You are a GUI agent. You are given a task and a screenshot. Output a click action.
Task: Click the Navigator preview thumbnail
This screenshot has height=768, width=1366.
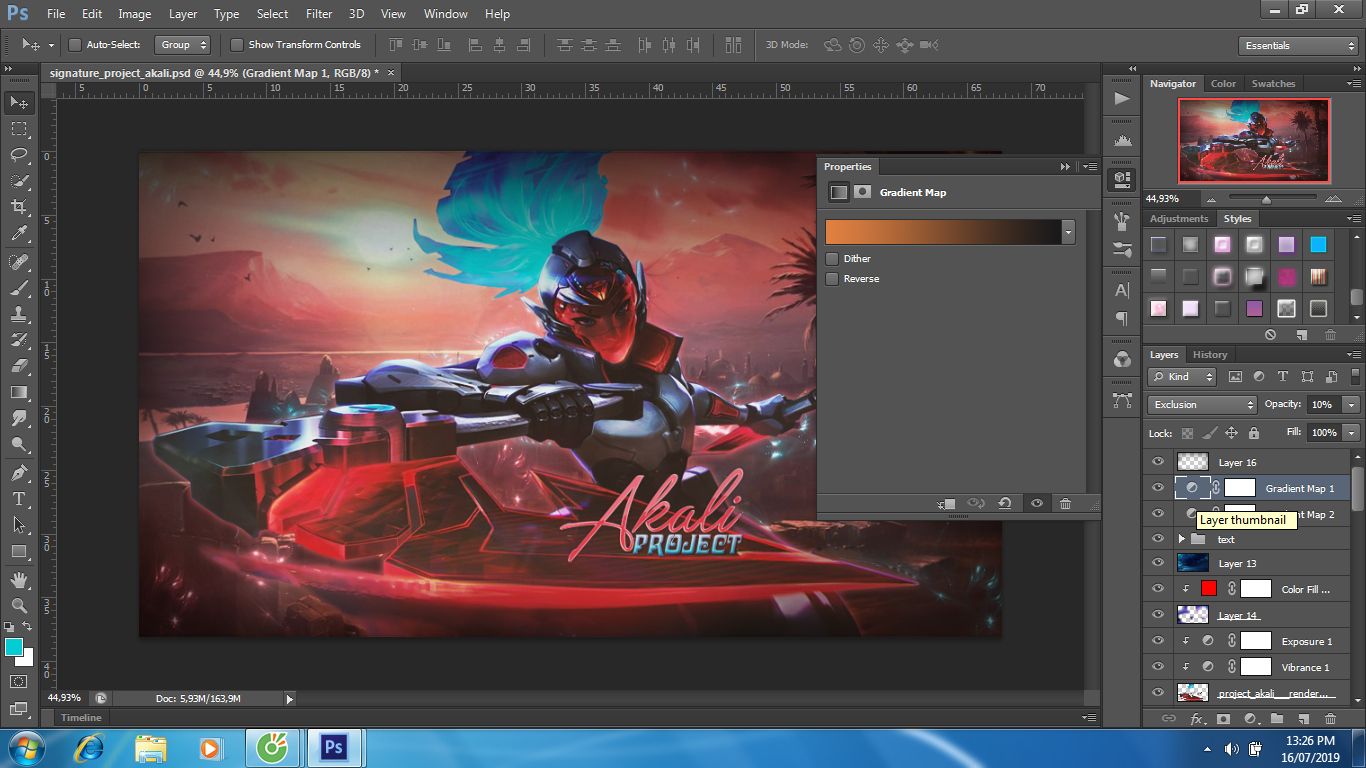[x=1254, y=141]
